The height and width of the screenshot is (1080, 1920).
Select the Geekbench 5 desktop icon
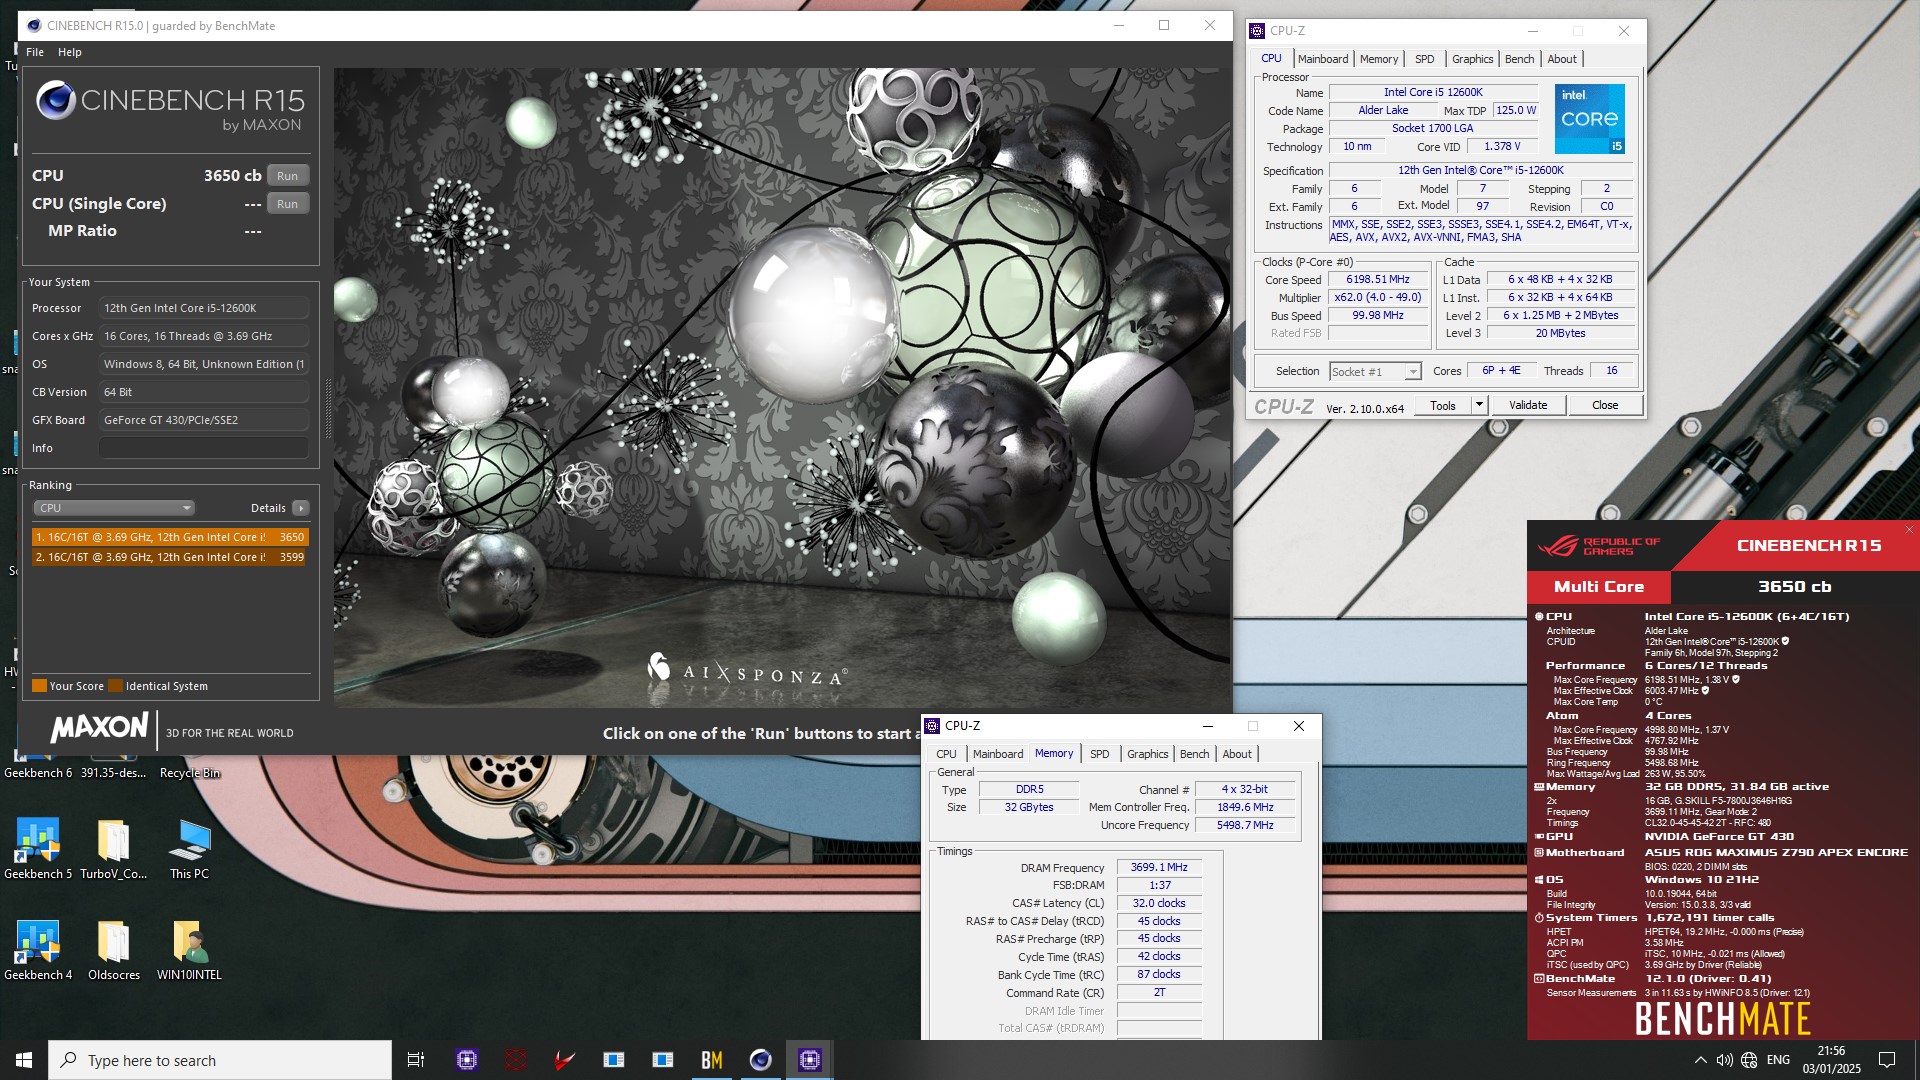38,850
